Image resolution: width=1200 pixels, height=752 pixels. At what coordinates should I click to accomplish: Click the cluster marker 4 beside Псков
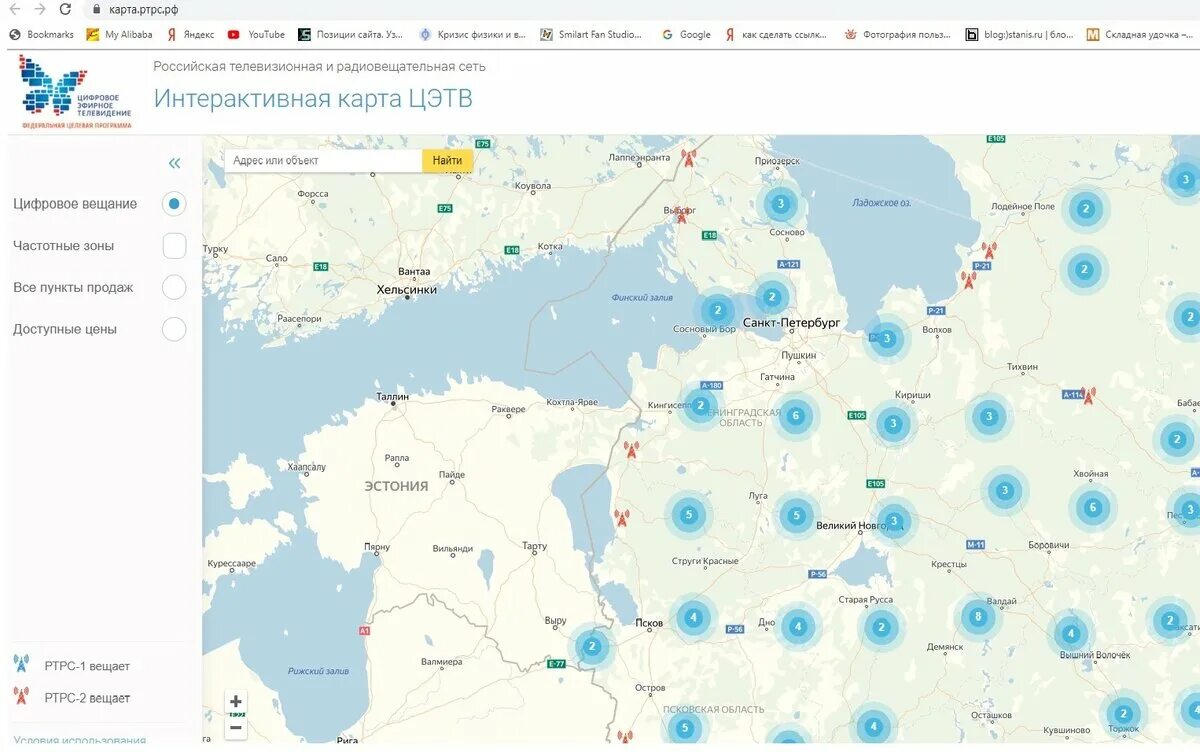point(693,618)
